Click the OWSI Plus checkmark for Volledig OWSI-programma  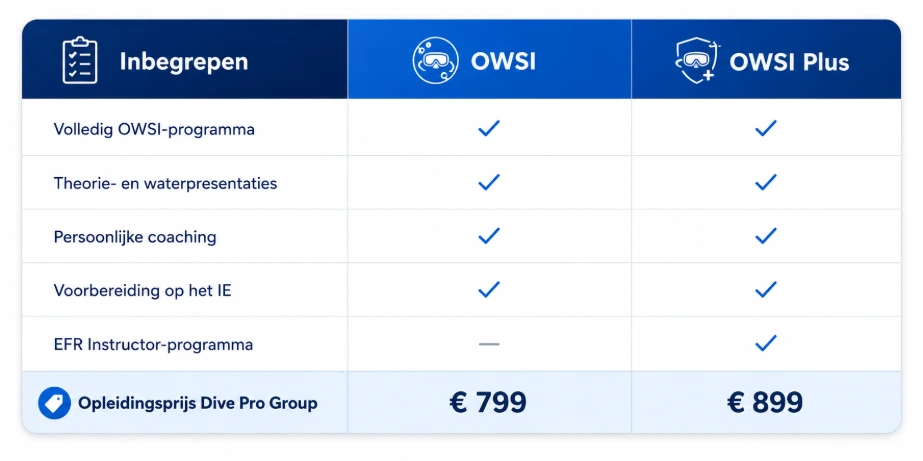point(765,128)
